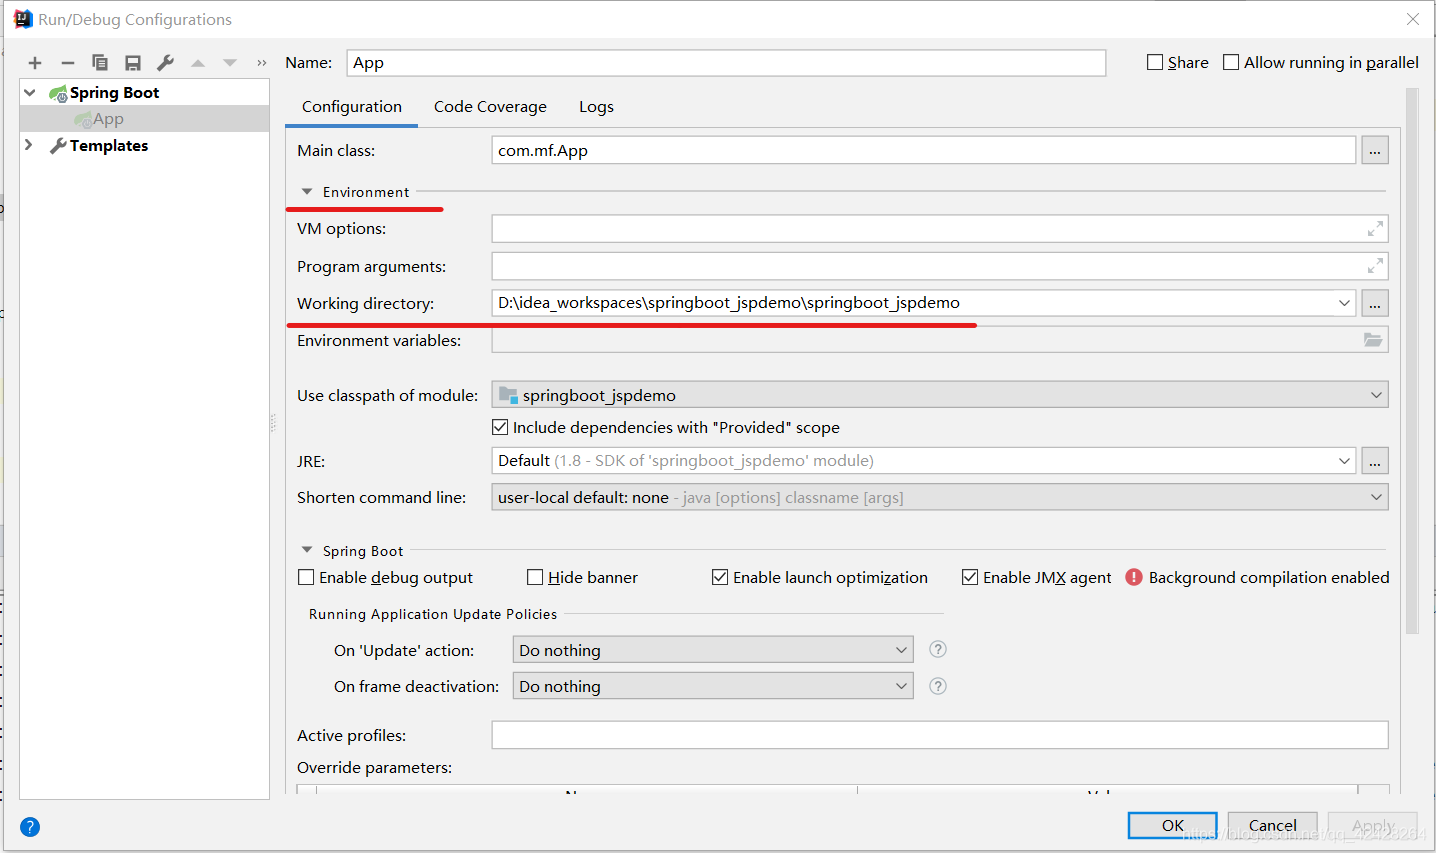
Task: Switch to the Logs tab
Action: 596,107
